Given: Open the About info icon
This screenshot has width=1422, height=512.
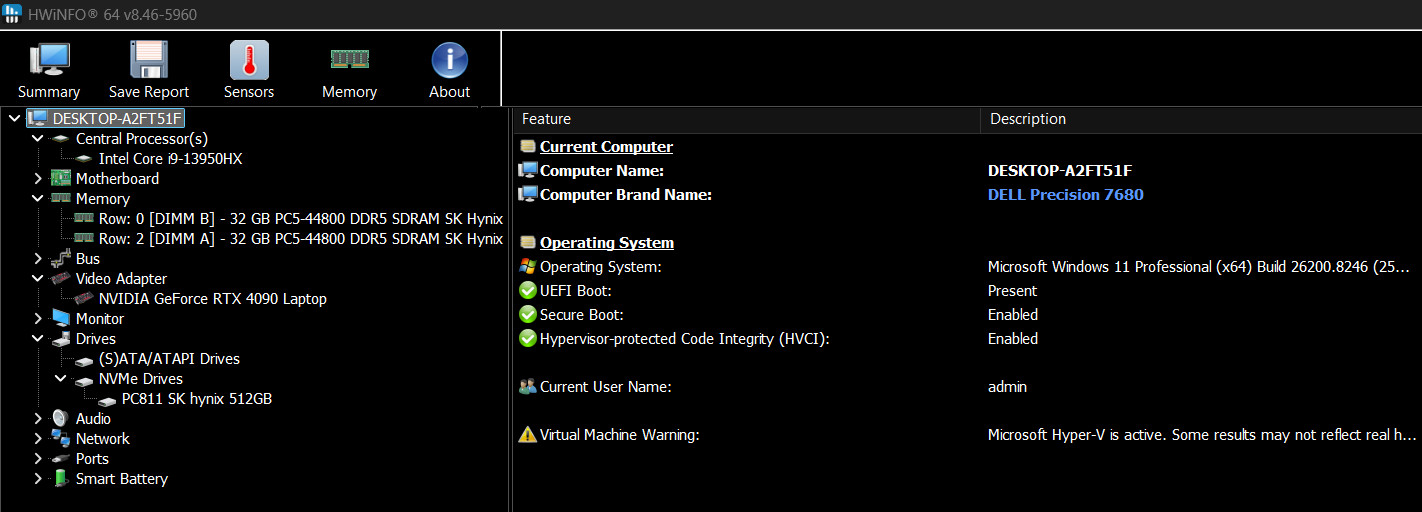Looking at the screenshot, I should (x=450, y=60).
